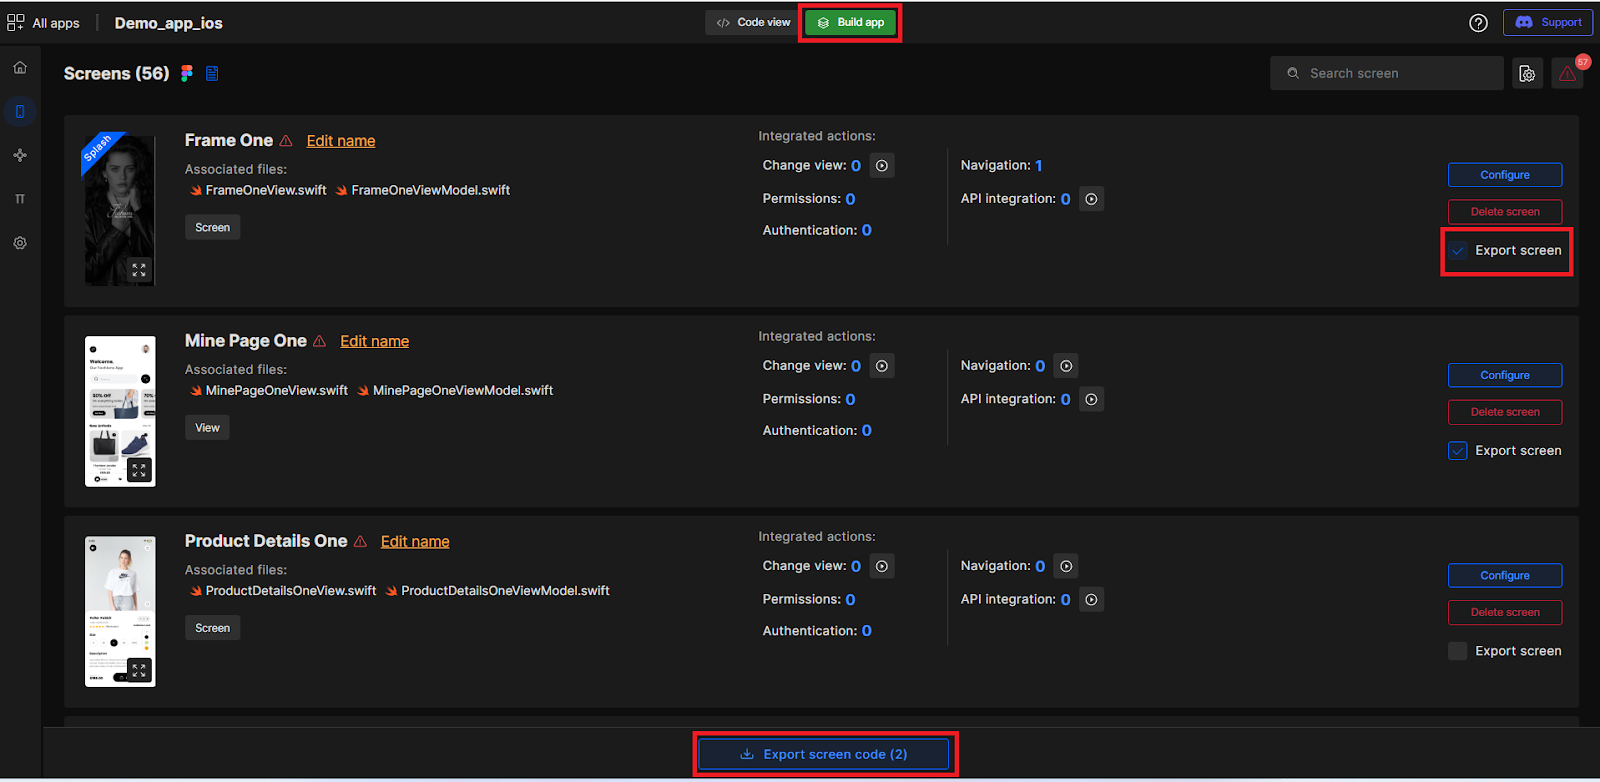
Task: Uncheck Export screen for Frame One
Action: 1458,251
